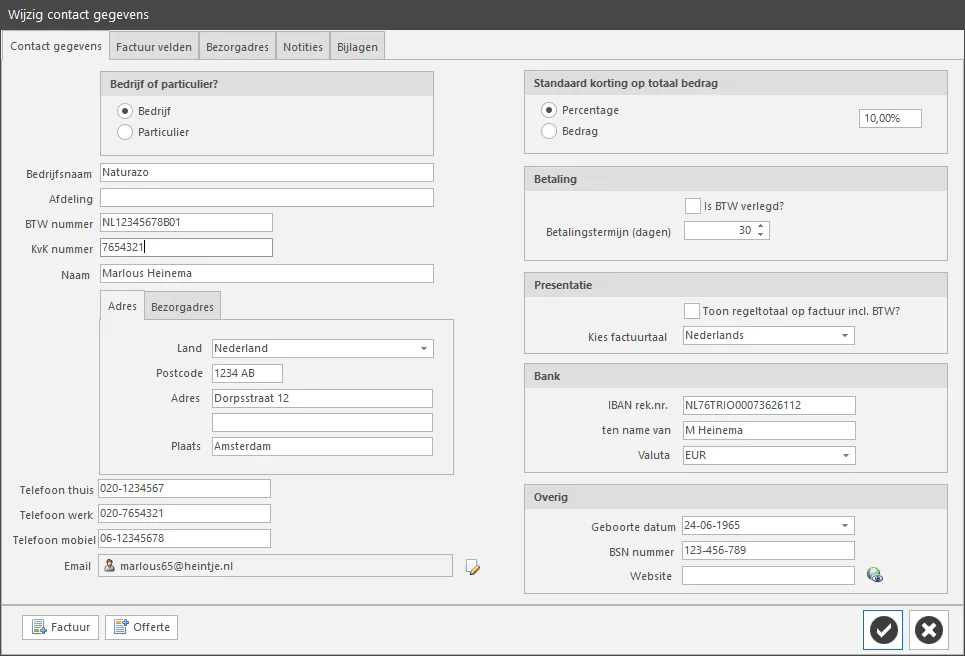Open website with the globe icon

[875, 575]
